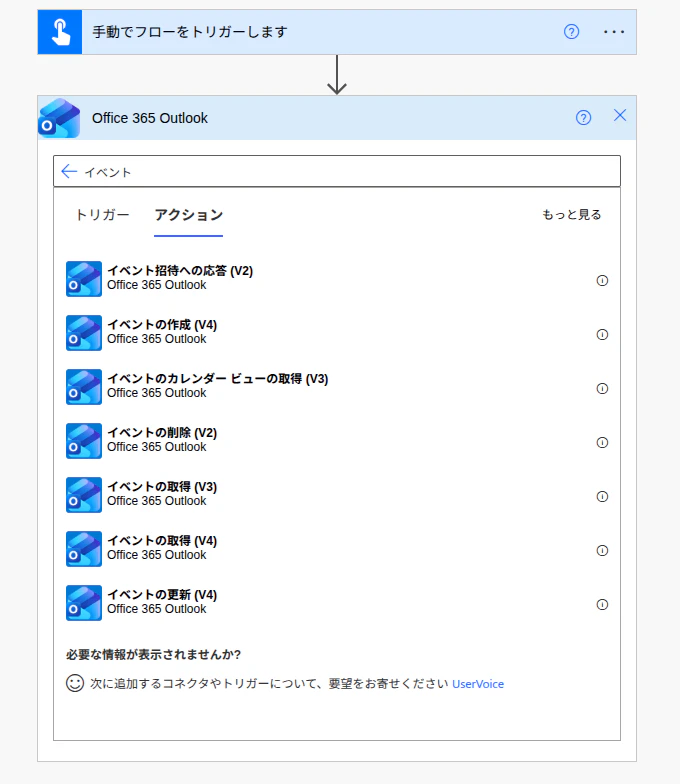680x784 pixels.
Task: Click もっと見る to show more
Action: point(572,214)
